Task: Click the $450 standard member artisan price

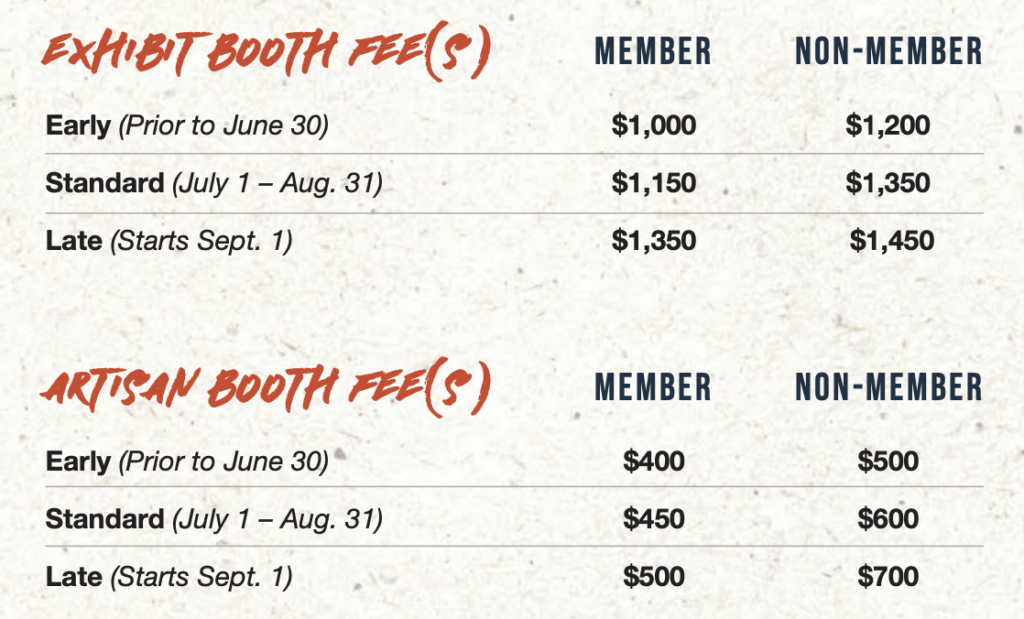Action: click(x=654, y=519)
